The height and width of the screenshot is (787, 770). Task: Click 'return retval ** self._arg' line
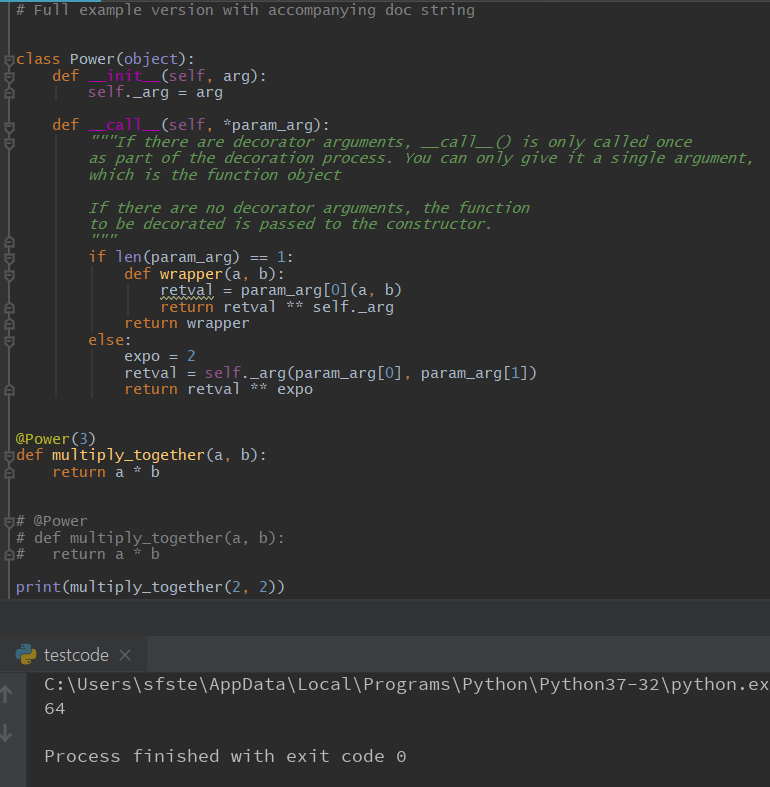point(277,307)
